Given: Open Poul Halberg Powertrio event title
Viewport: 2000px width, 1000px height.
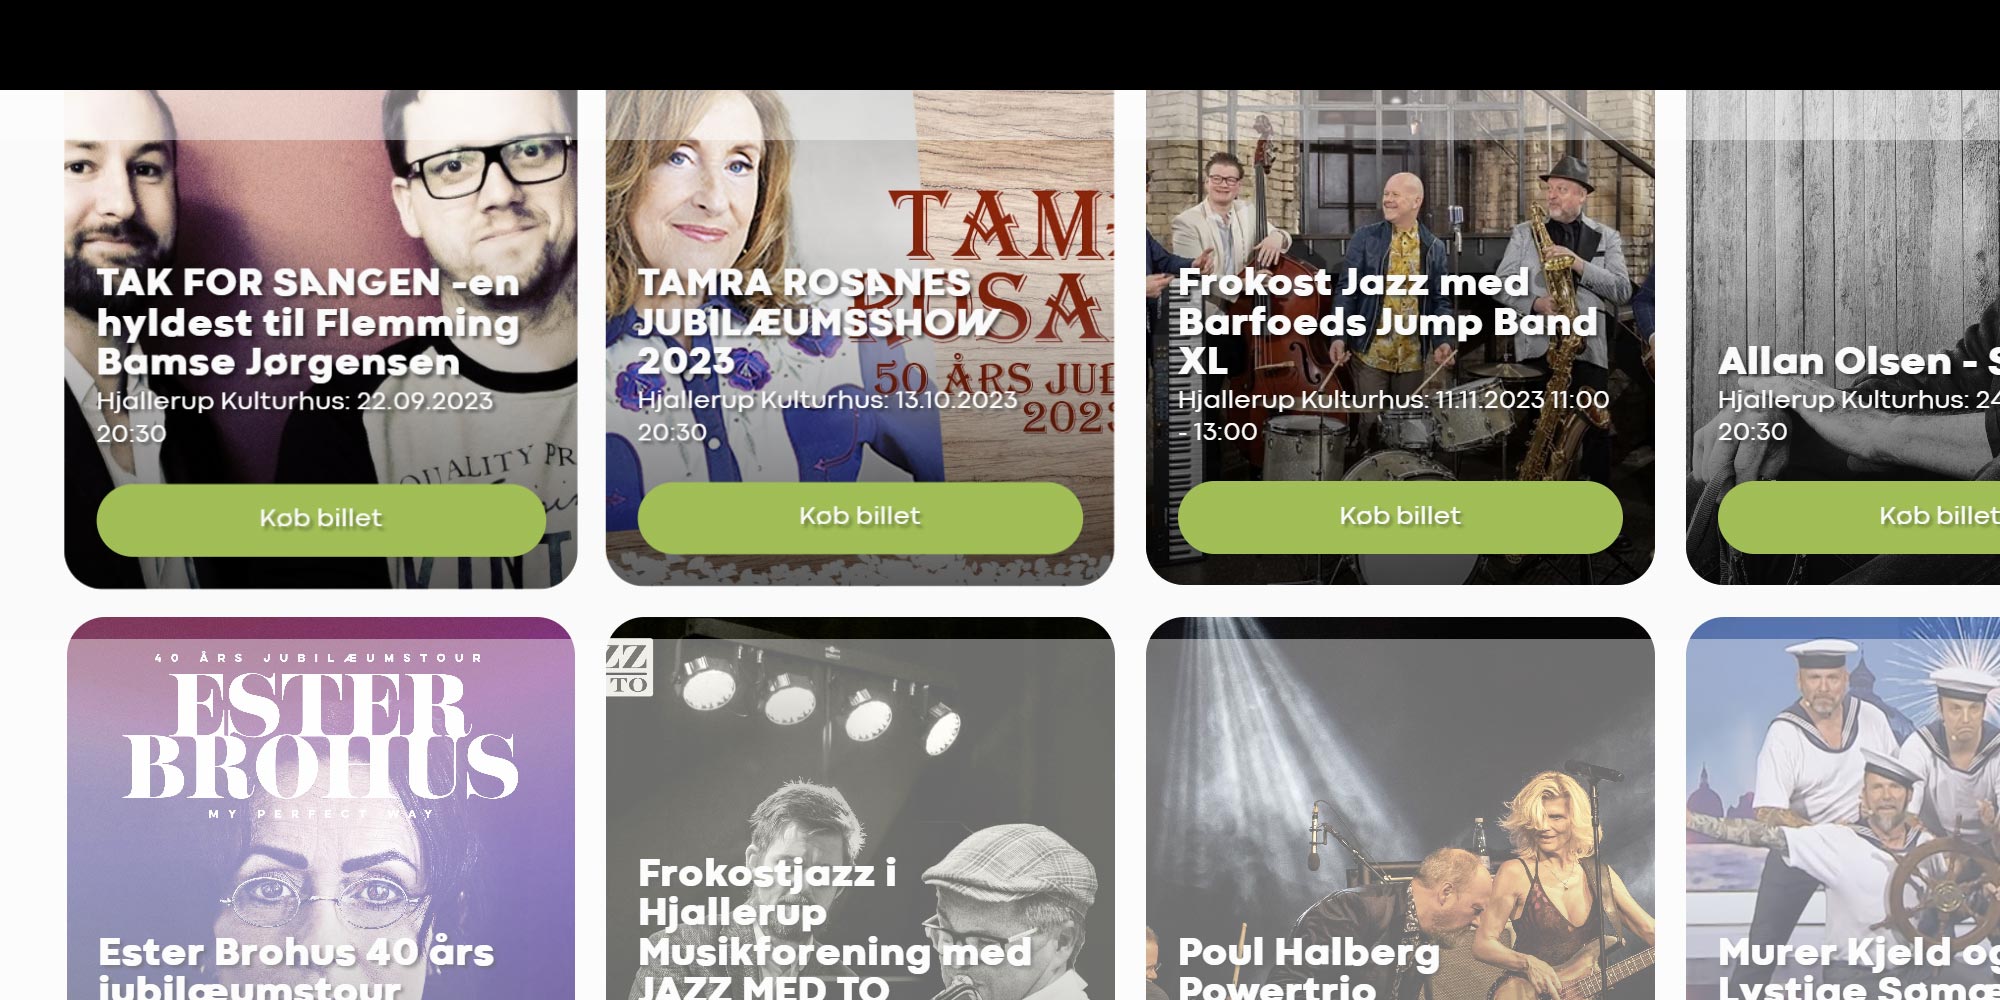Looking at the screenshot, I should pos(1309,967).
